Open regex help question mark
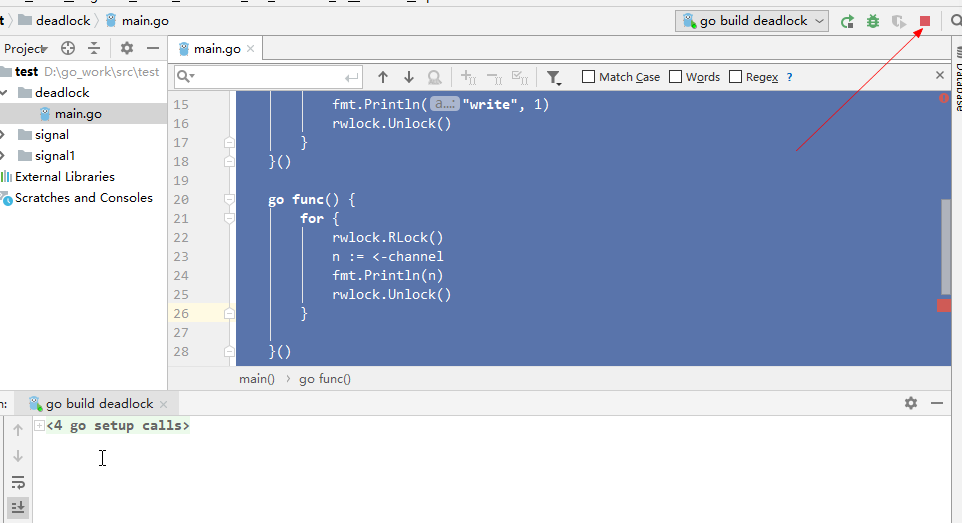 click(x=790, y=77)
